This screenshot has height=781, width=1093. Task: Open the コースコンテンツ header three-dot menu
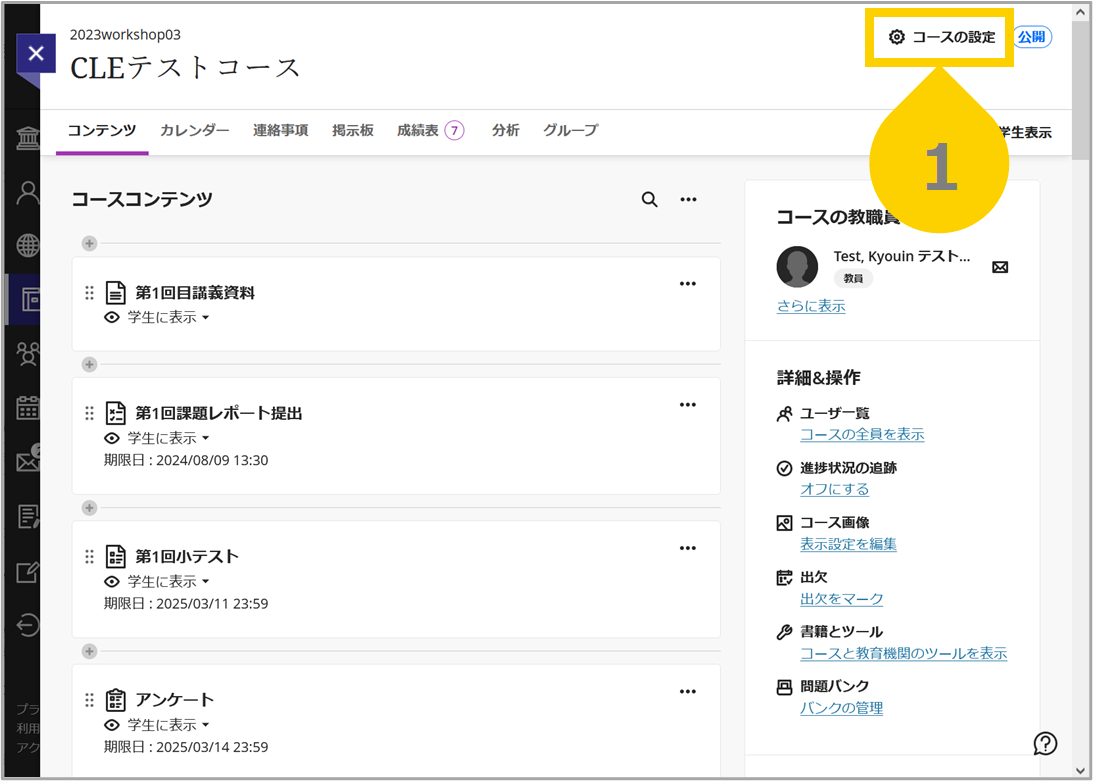[x=688, y=199]
